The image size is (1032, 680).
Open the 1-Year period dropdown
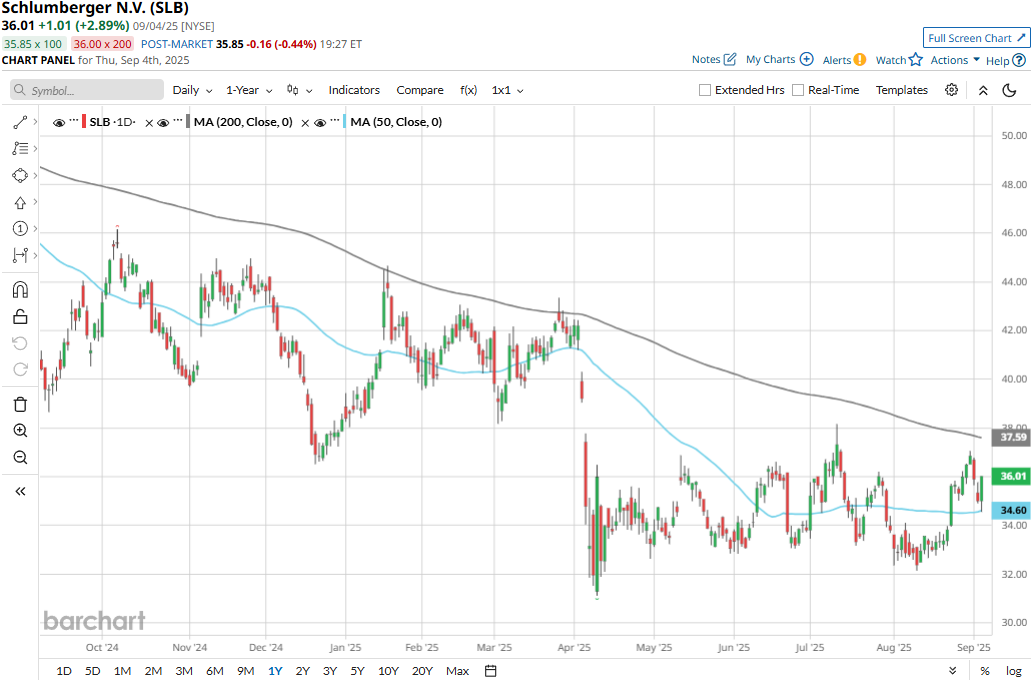tap(249, 90)
